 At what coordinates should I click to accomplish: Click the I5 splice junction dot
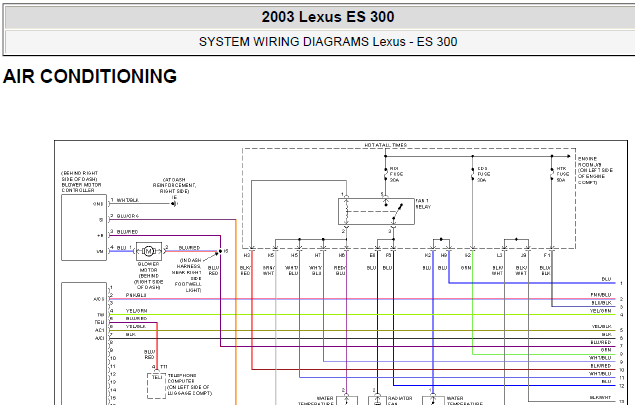(x=220, y=252)
